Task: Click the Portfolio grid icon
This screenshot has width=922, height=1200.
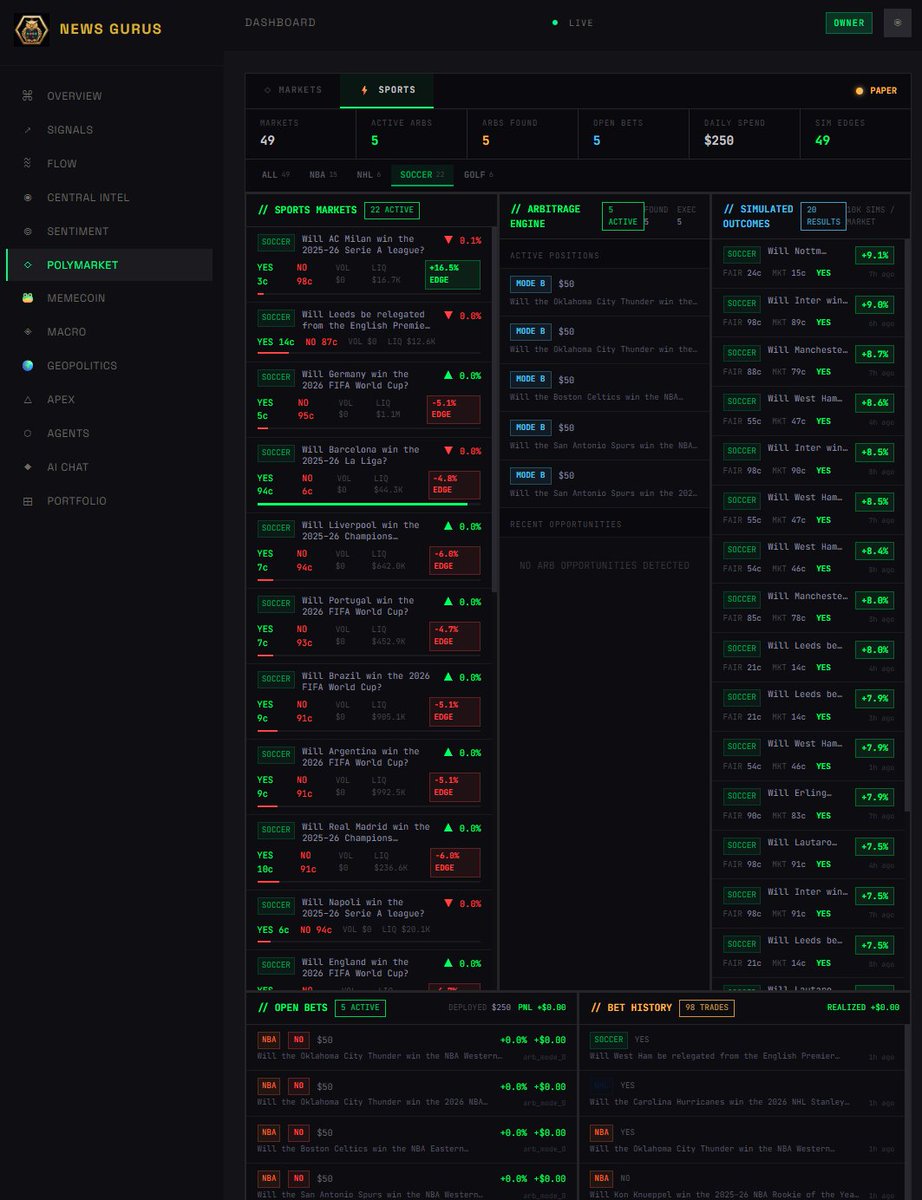Action: point(28,501)
